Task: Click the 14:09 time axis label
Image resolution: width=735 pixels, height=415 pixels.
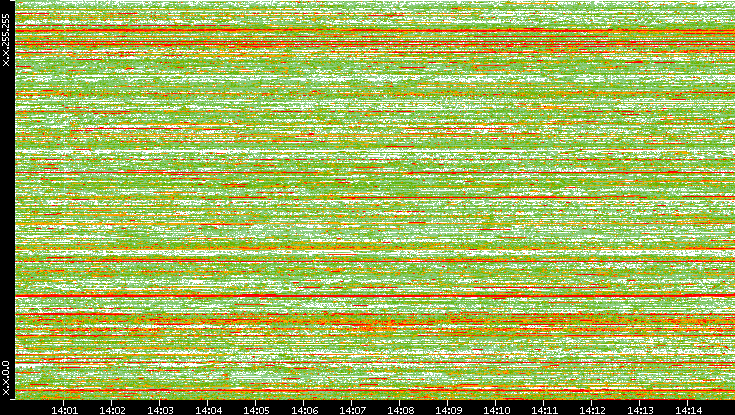Action: pyautogui.click(x=448, y=410)
